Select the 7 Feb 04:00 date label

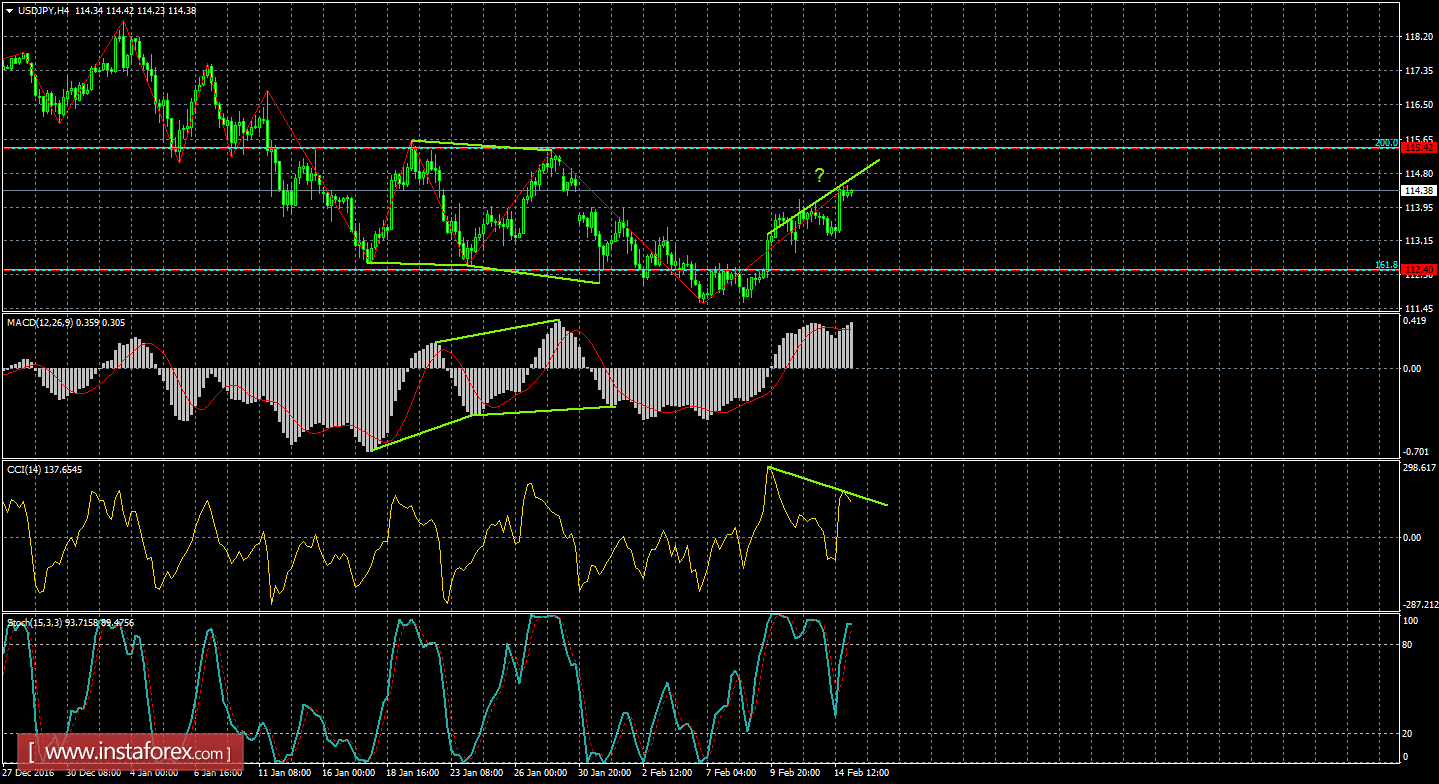[x=732, y=773]
